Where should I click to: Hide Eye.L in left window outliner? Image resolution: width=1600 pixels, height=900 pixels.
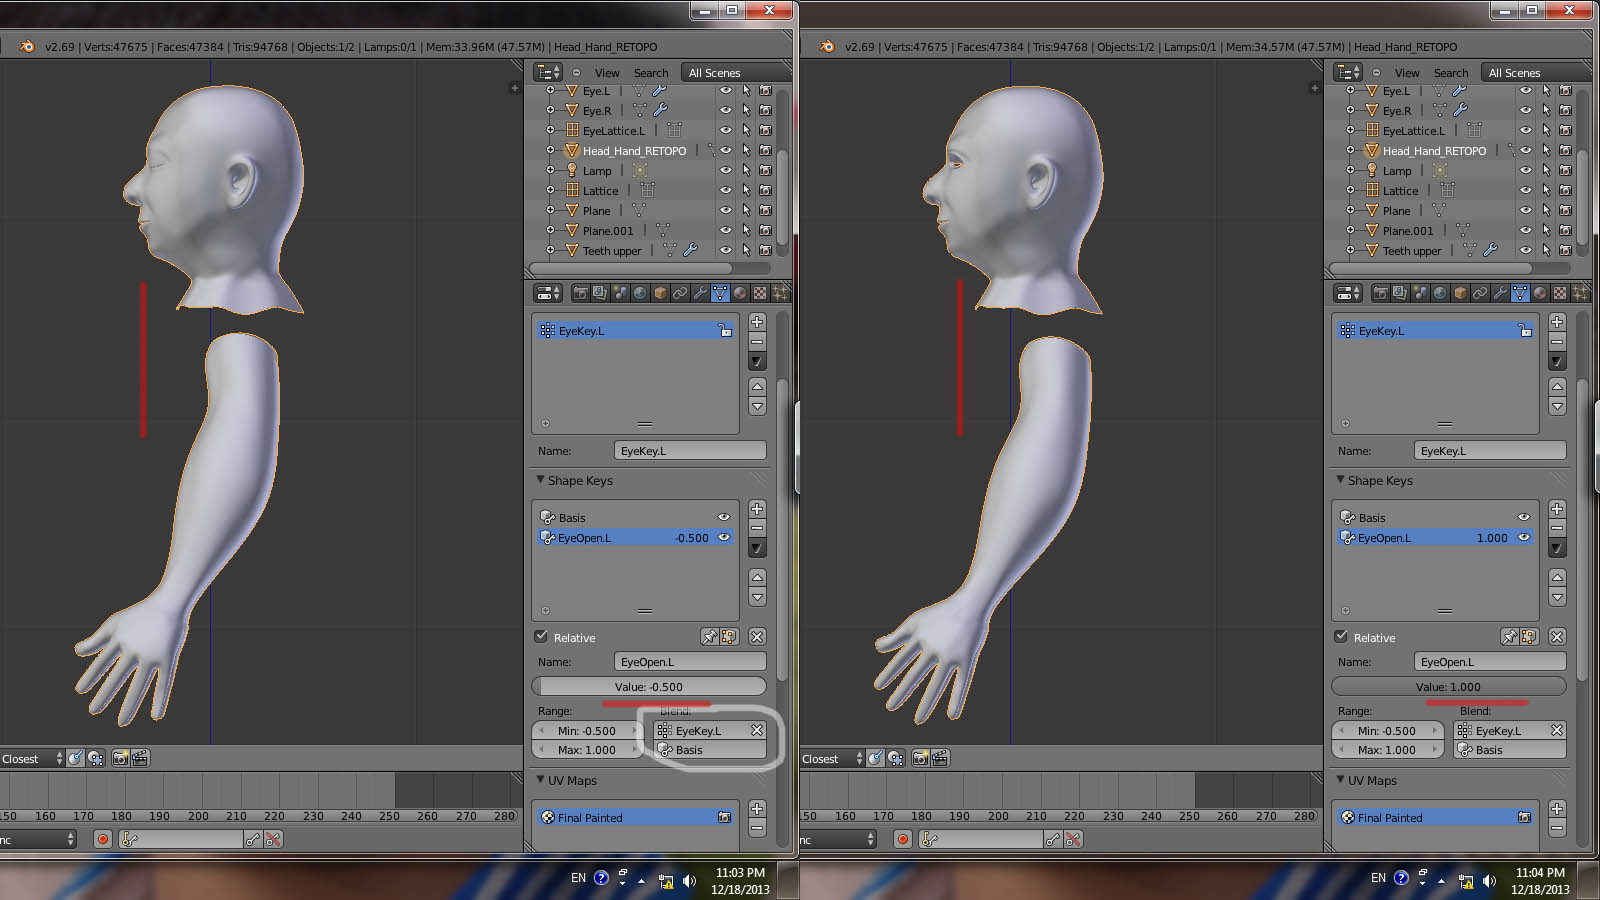click(726, 91)
